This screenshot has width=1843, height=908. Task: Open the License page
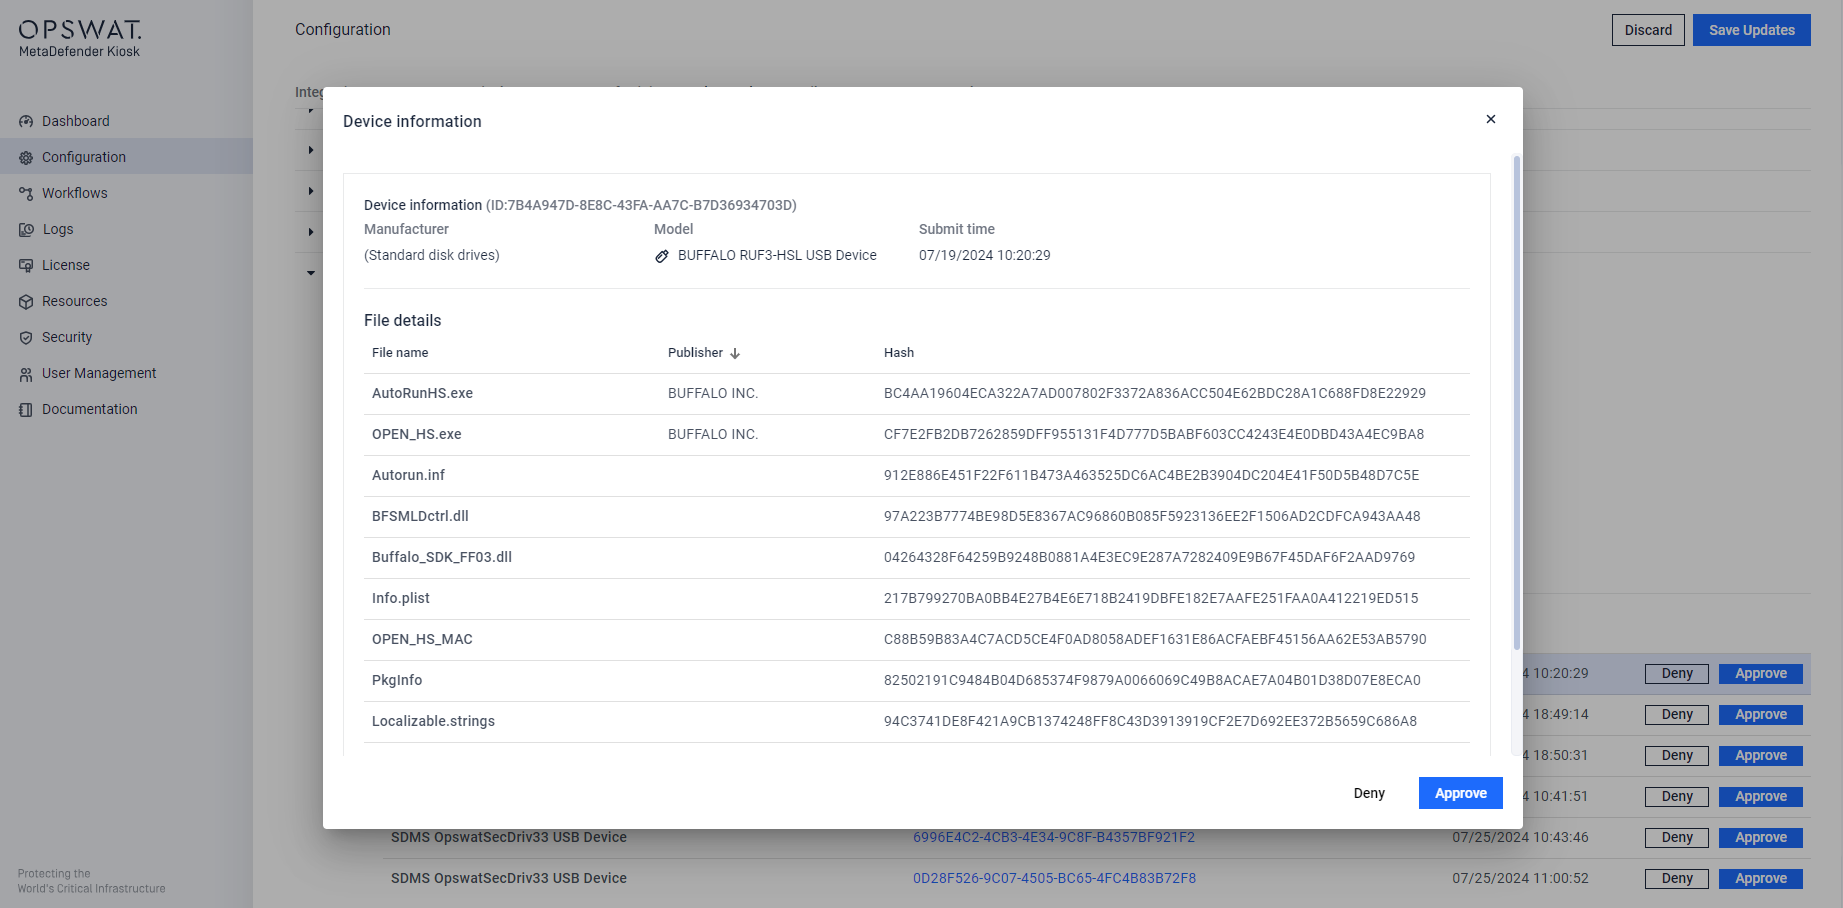66,265
